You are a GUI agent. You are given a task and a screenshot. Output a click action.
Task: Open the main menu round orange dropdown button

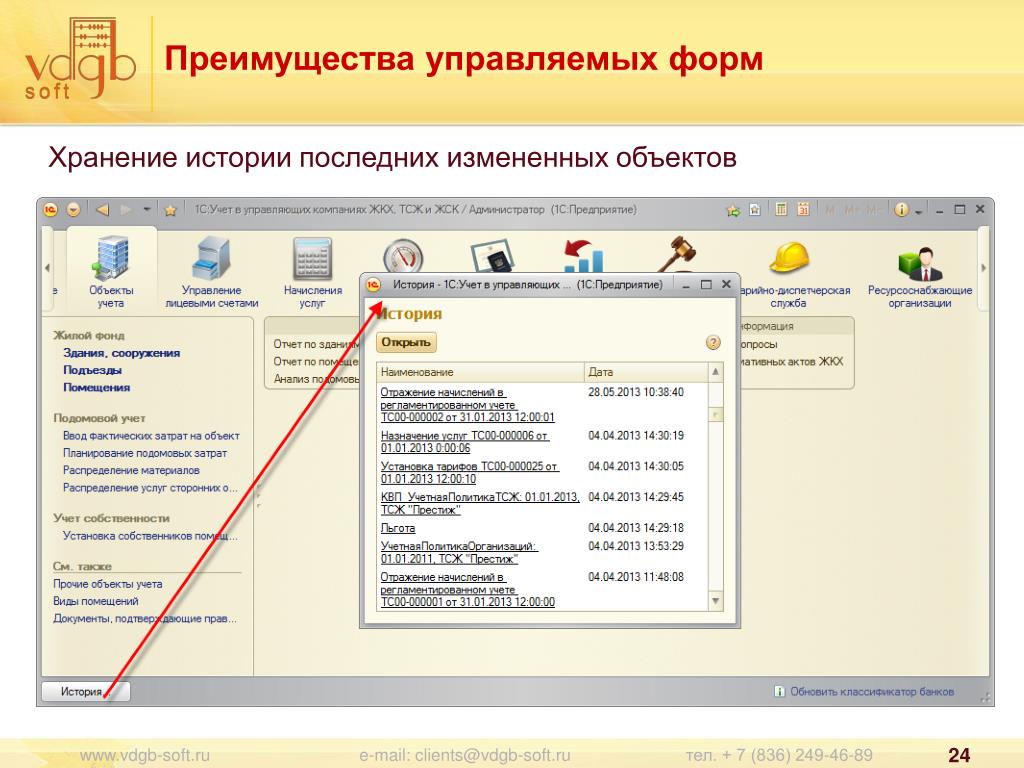74,210
